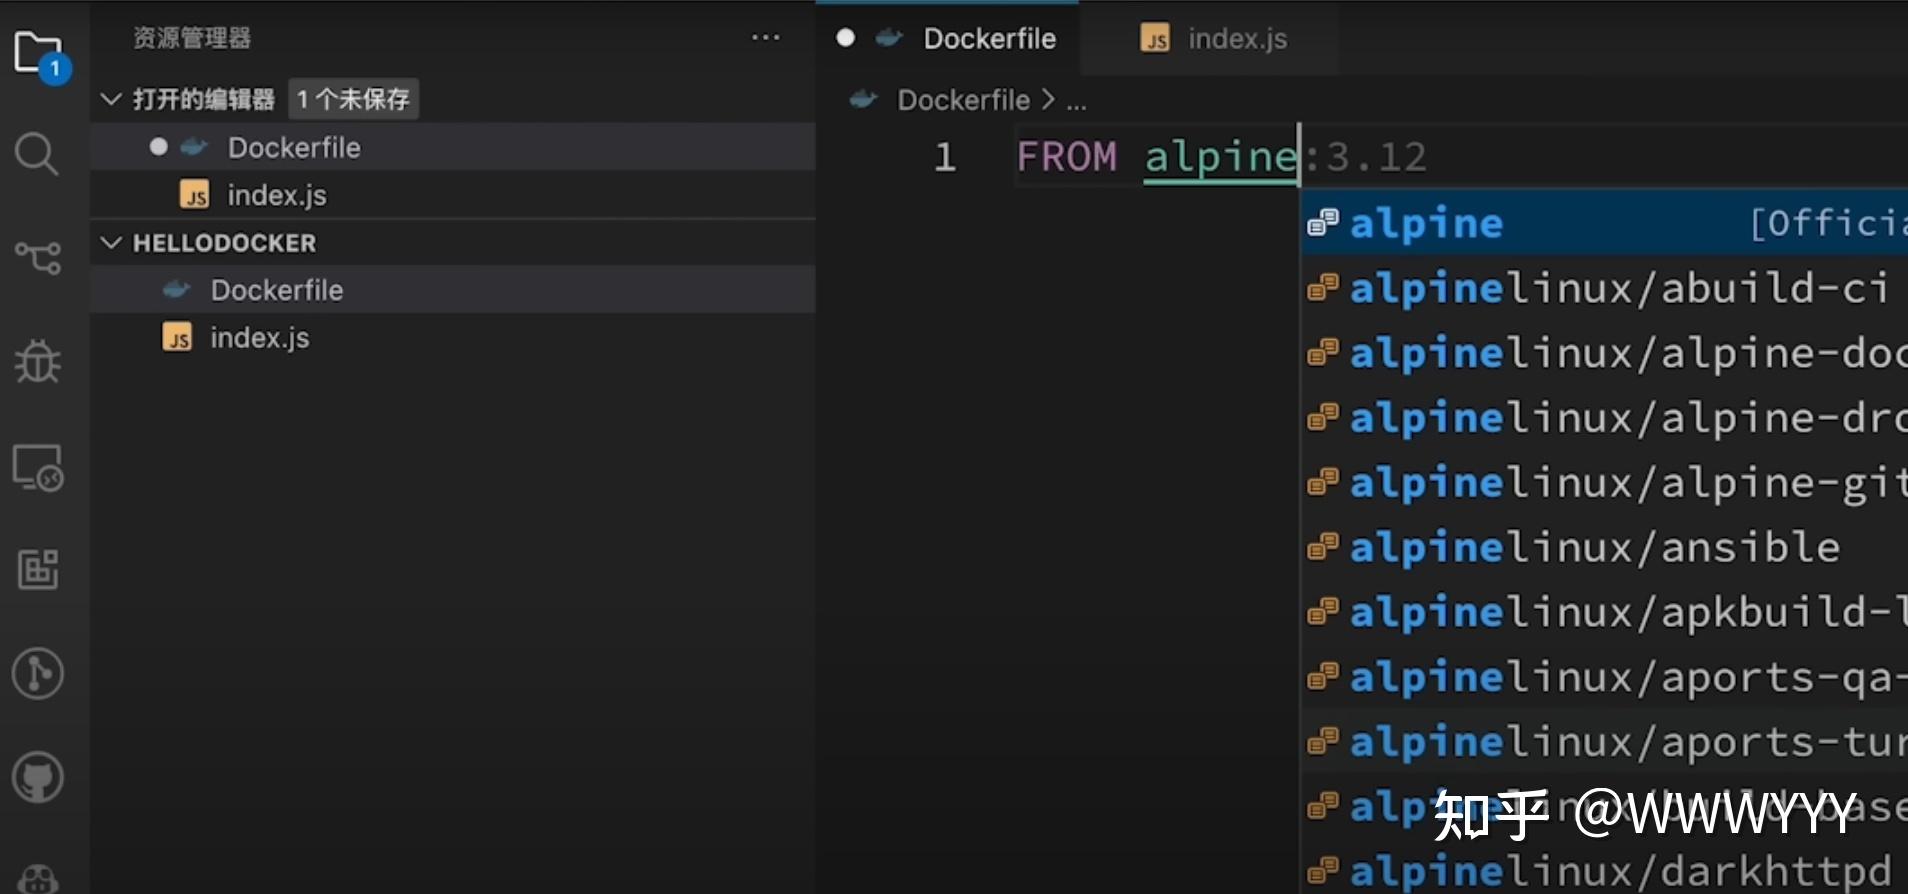Choose alpinelinux/apkbuild-l suggestion
The height and width of the screenshot is (894, 1908).
coord(1605,611)
